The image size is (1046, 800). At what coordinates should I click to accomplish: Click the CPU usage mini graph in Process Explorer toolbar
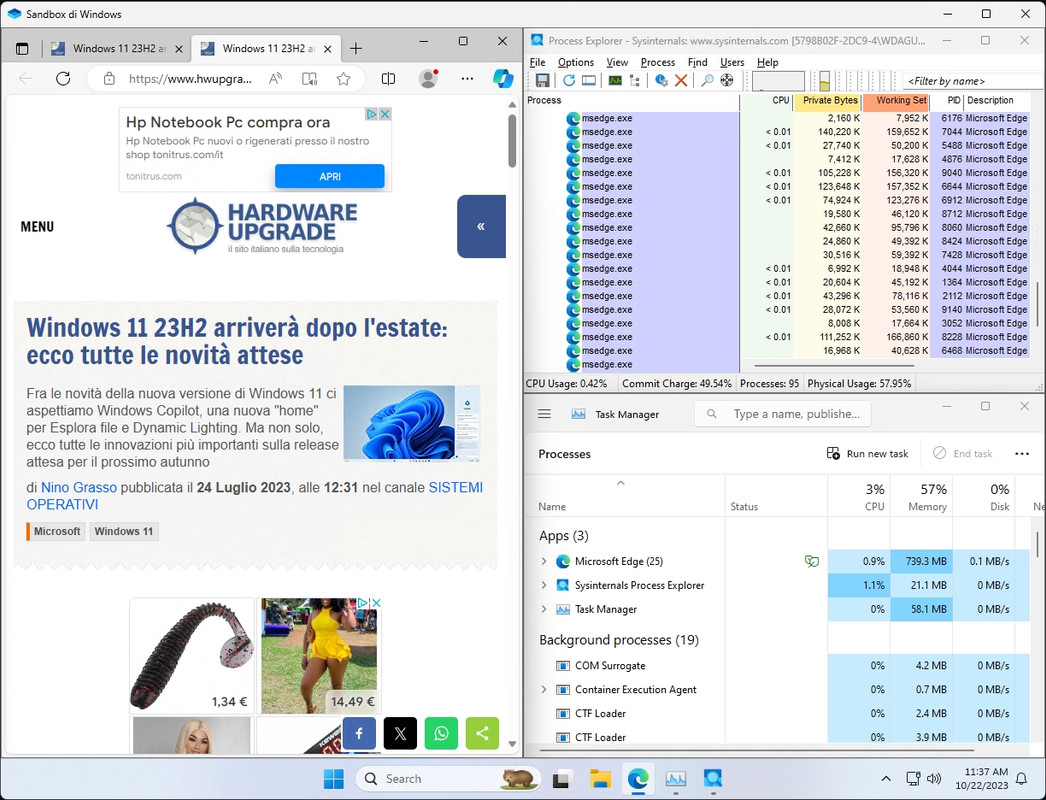(778, 81)
